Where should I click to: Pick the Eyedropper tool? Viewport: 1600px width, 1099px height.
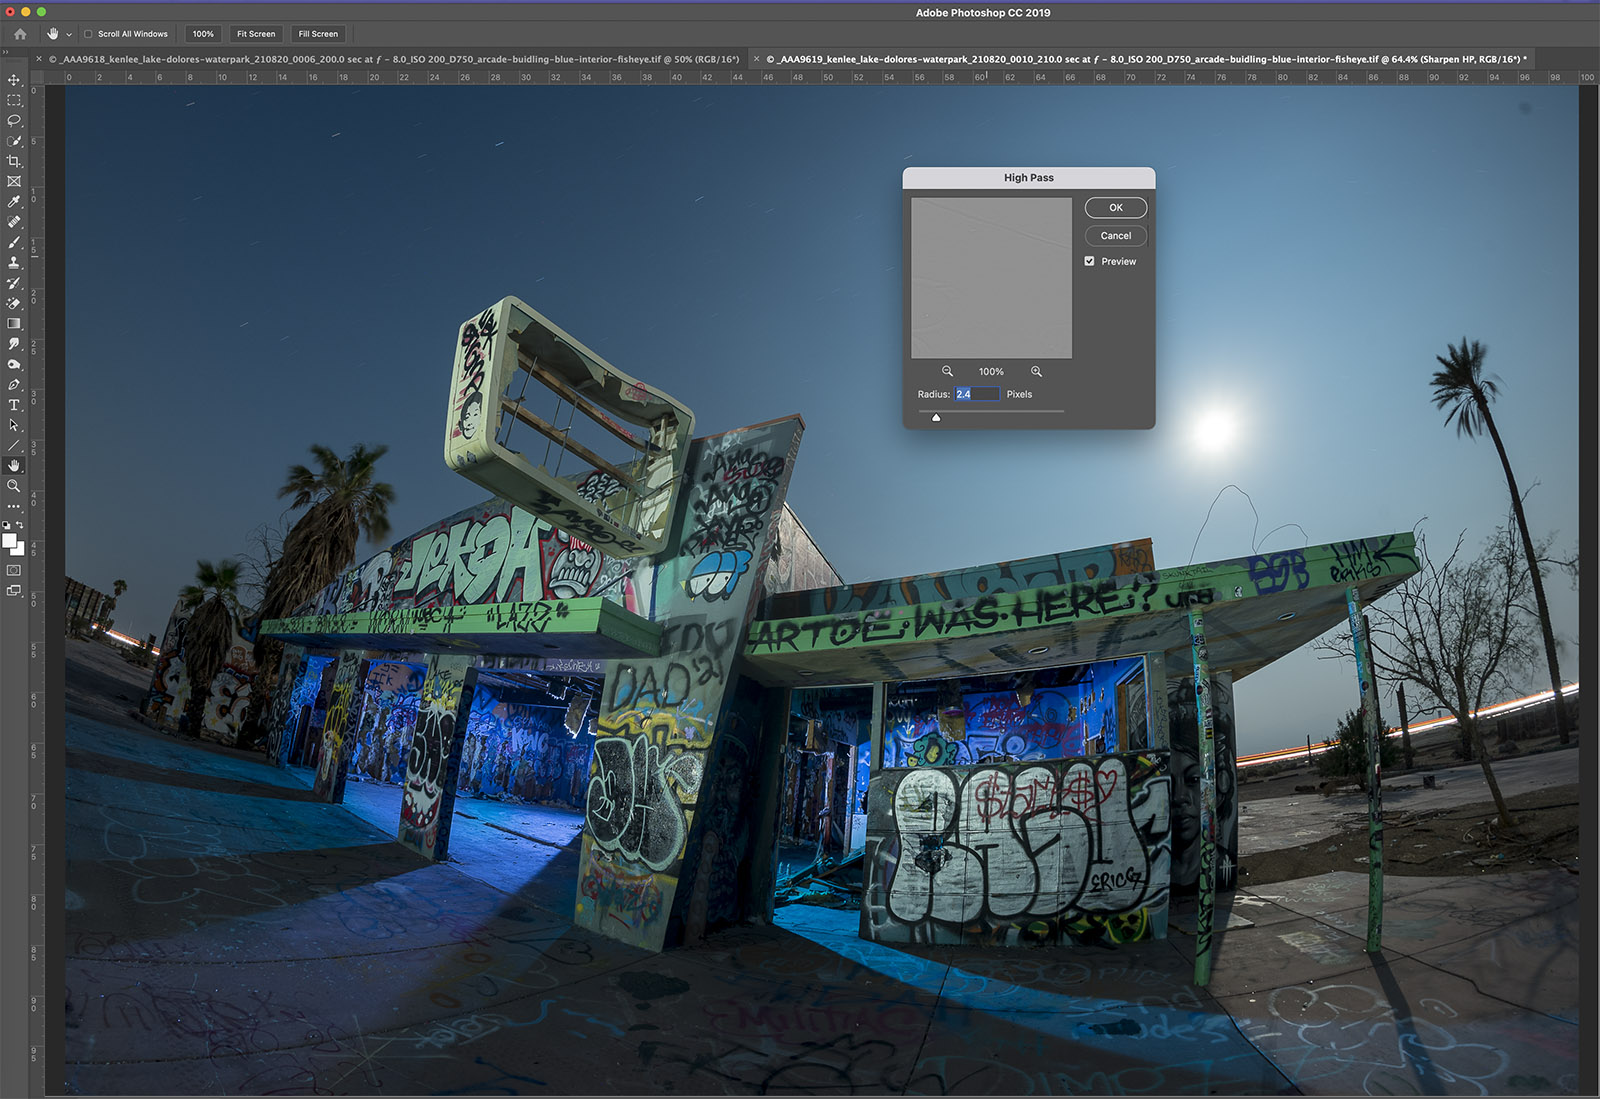point(14,202)
